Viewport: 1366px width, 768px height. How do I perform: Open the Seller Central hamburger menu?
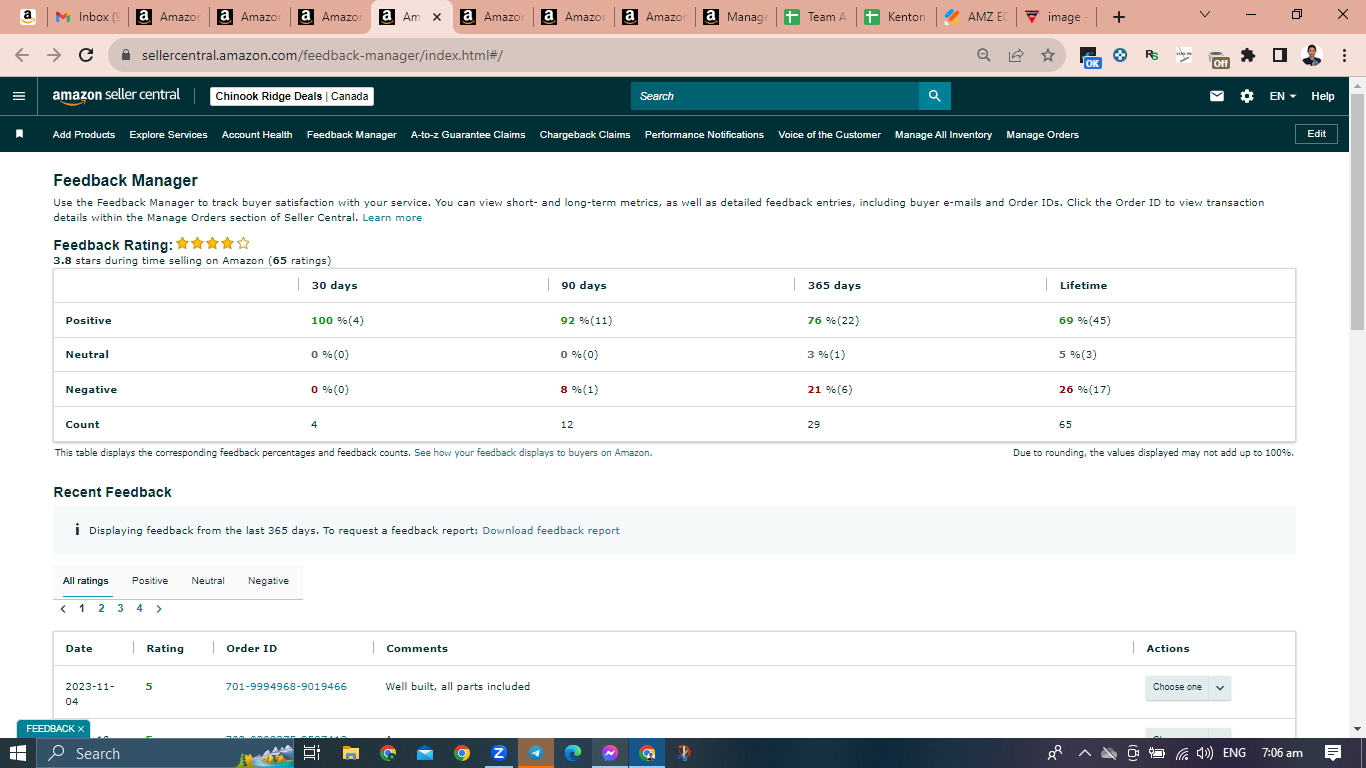[x=19, y=96]
